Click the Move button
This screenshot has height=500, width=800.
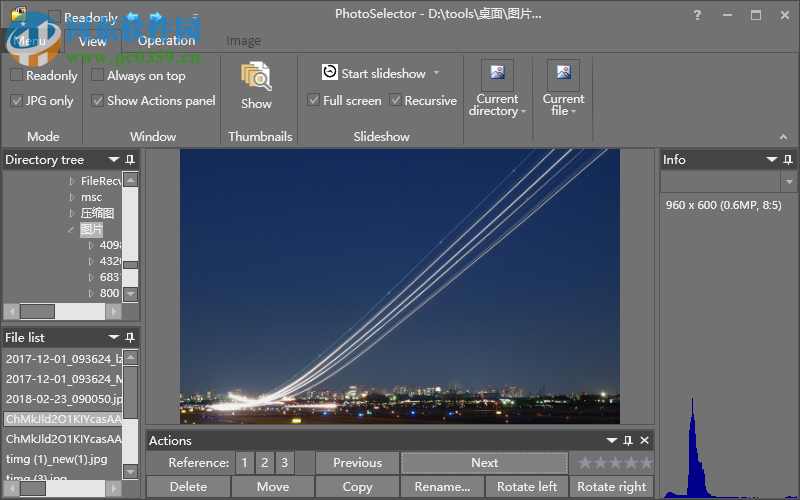pyautogui.click(x=273, y=487)
